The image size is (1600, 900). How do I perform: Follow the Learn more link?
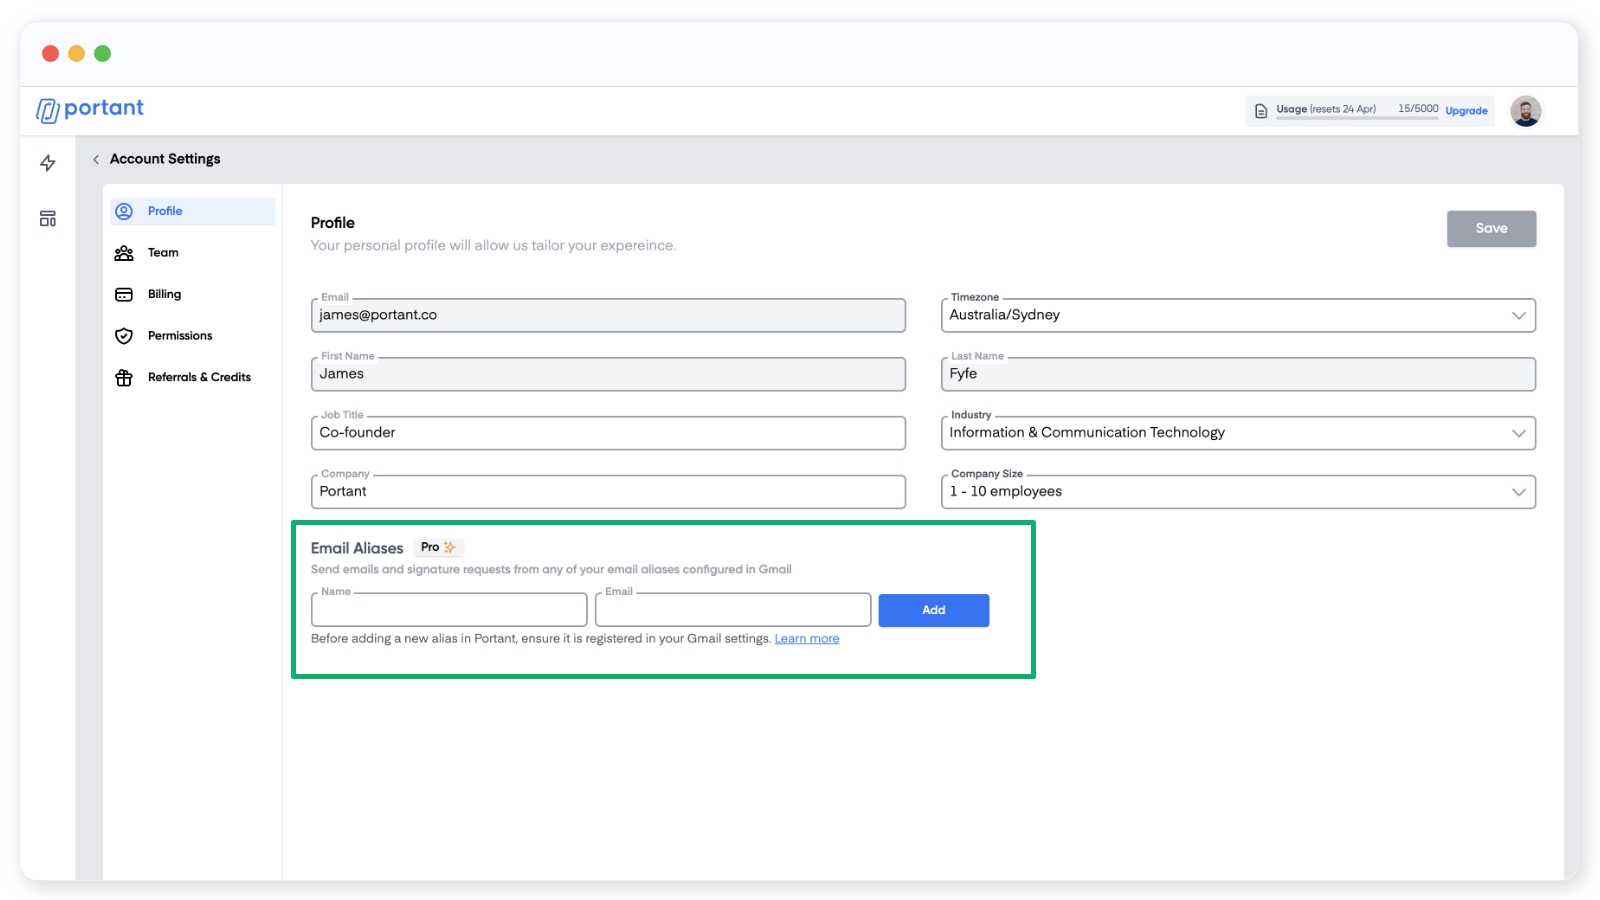coord(806,639)
